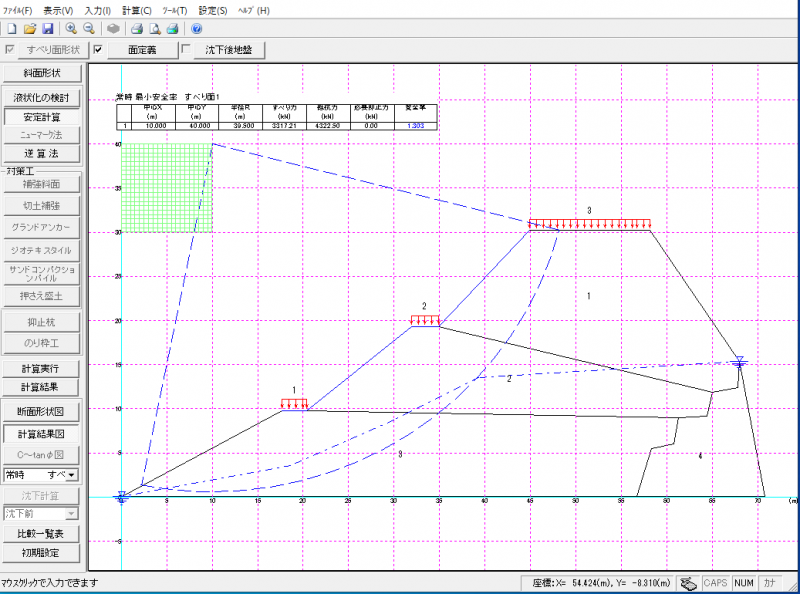This screenshot has height=594, width=800.
Task: Click safety factor value 1.303
Action: coord(415,126)
